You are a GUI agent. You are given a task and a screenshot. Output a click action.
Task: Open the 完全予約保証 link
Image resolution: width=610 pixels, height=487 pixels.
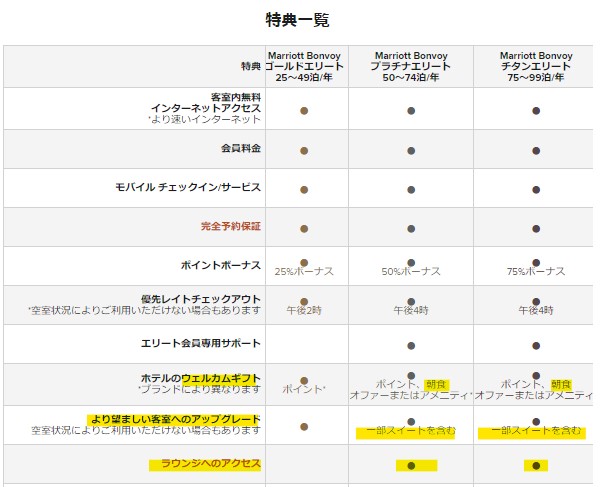click(231, 226)
